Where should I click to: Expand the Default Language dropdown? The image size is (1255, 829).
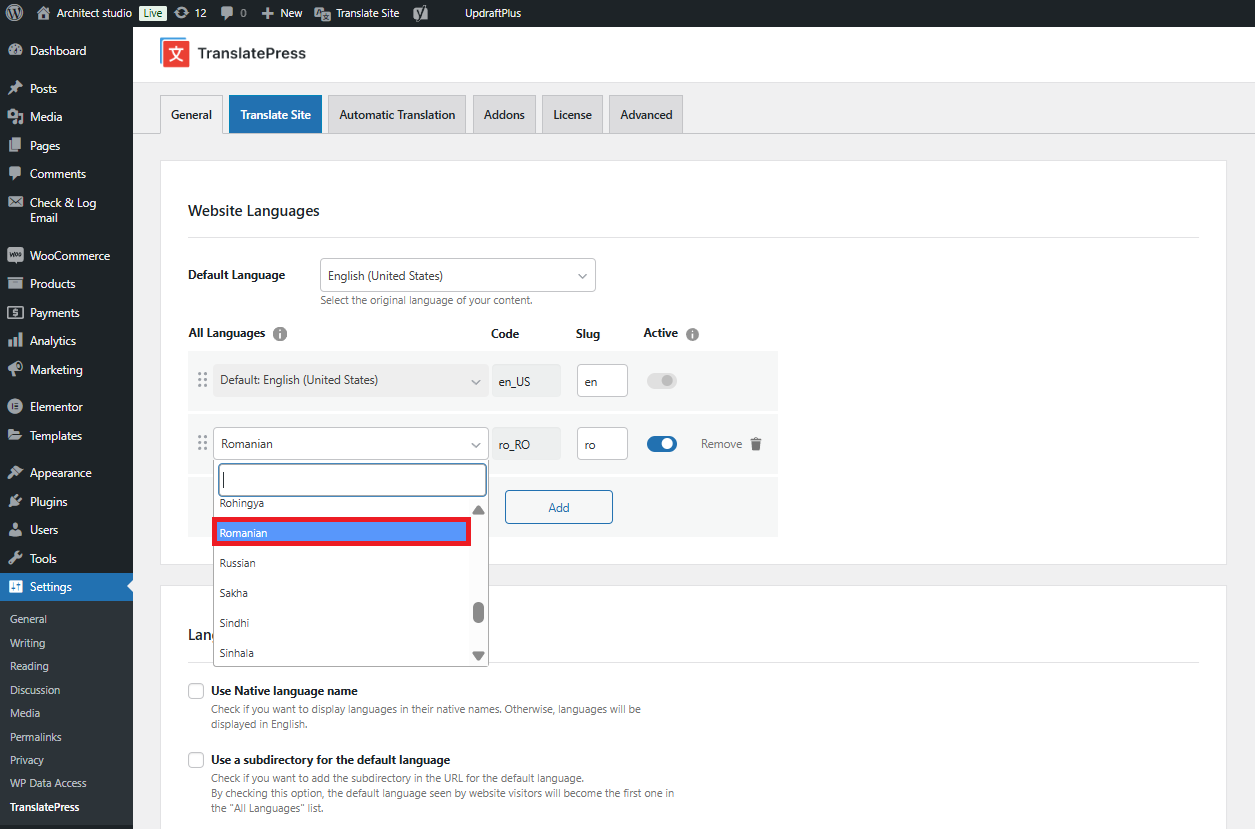[457, 275]
